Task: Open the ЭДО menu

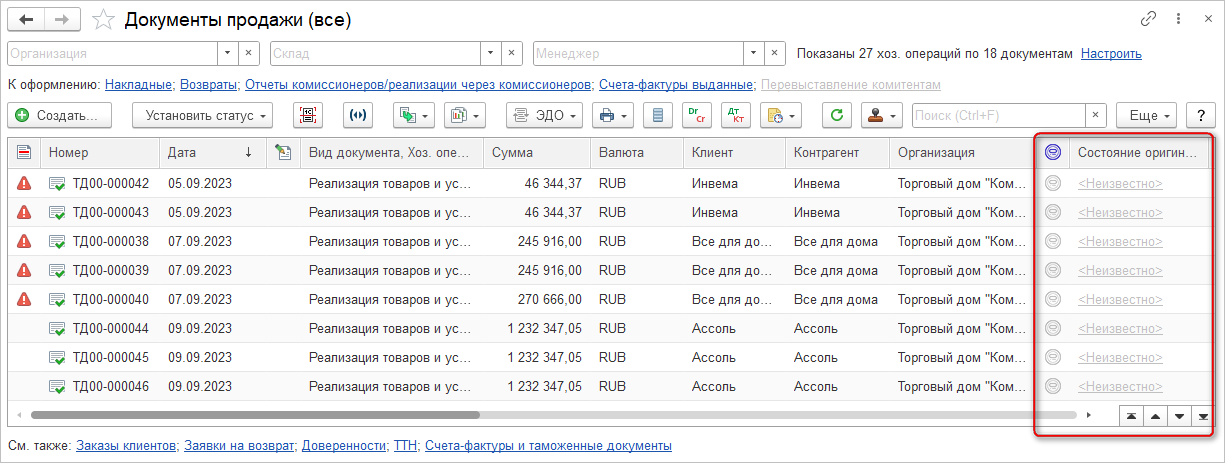Action: click(x=545, y=116)
